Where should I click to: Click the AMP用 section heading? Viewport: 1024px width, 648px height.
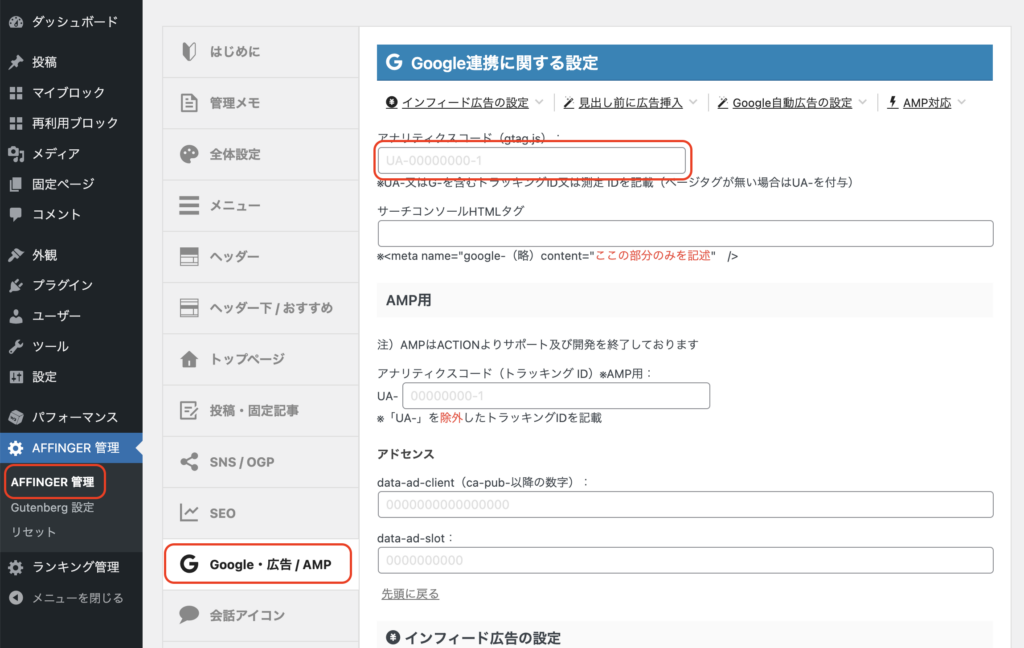409,300
